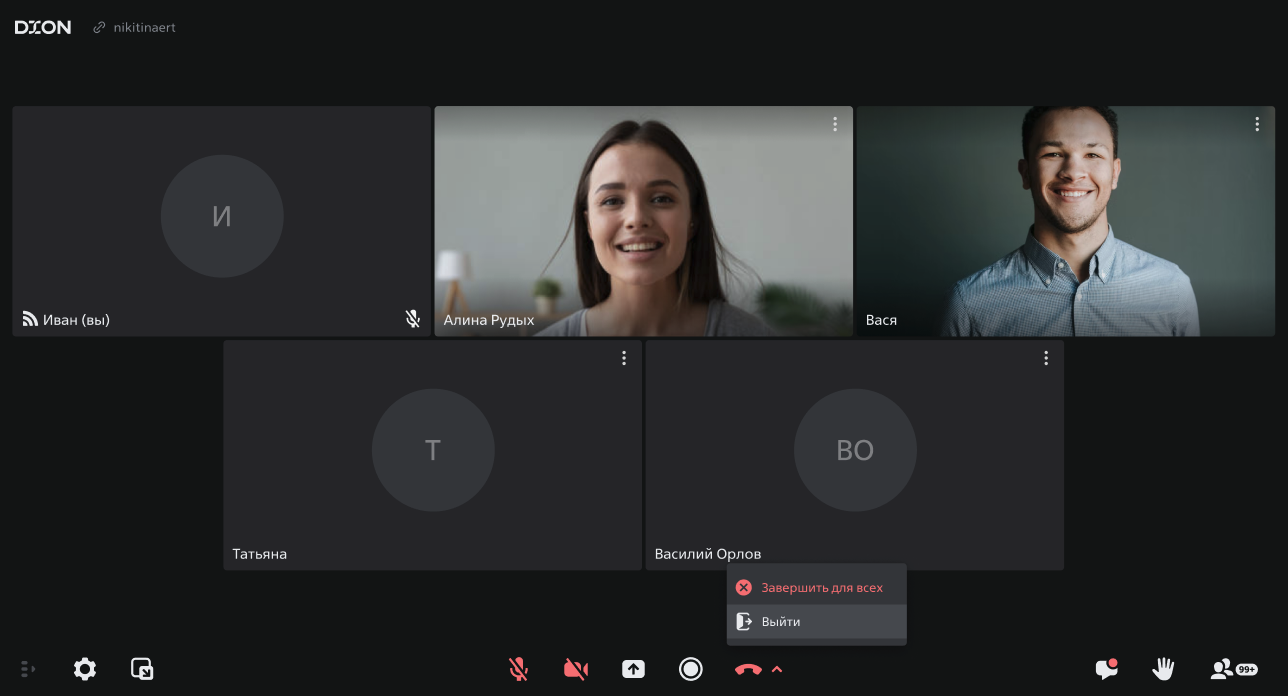Click the DION logo
The width and height of the screenshot is (1288, 696).
pyautogui.click(x=43, y=28)
